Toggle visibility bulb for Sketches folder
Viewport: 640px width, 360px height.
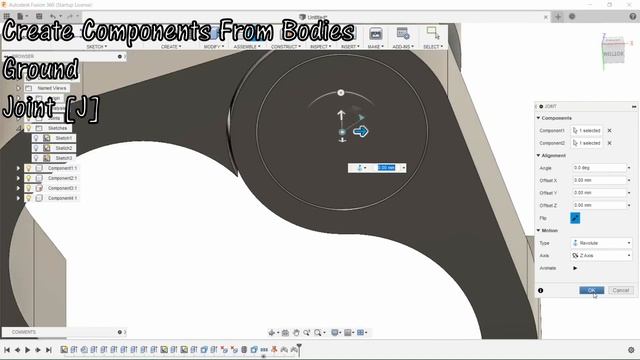click(x=29, y=128)
